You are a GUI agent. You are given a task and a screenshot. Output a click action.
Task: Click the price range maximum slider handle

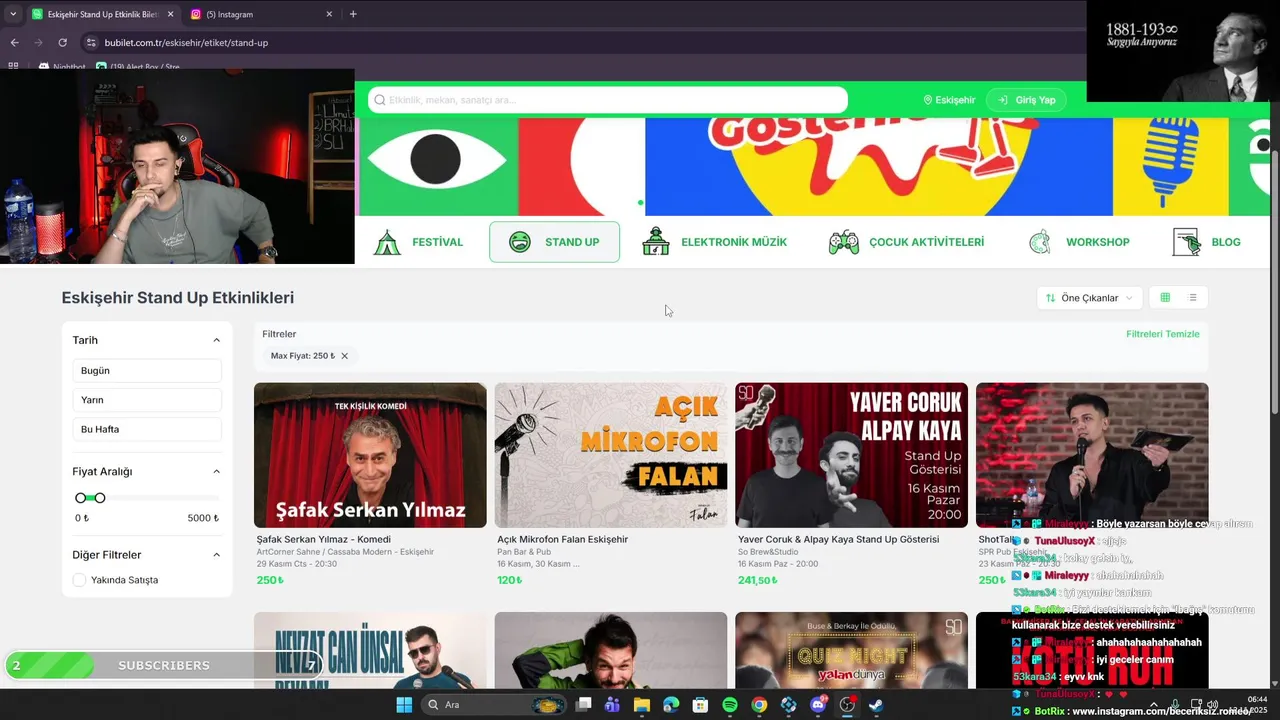100,498
